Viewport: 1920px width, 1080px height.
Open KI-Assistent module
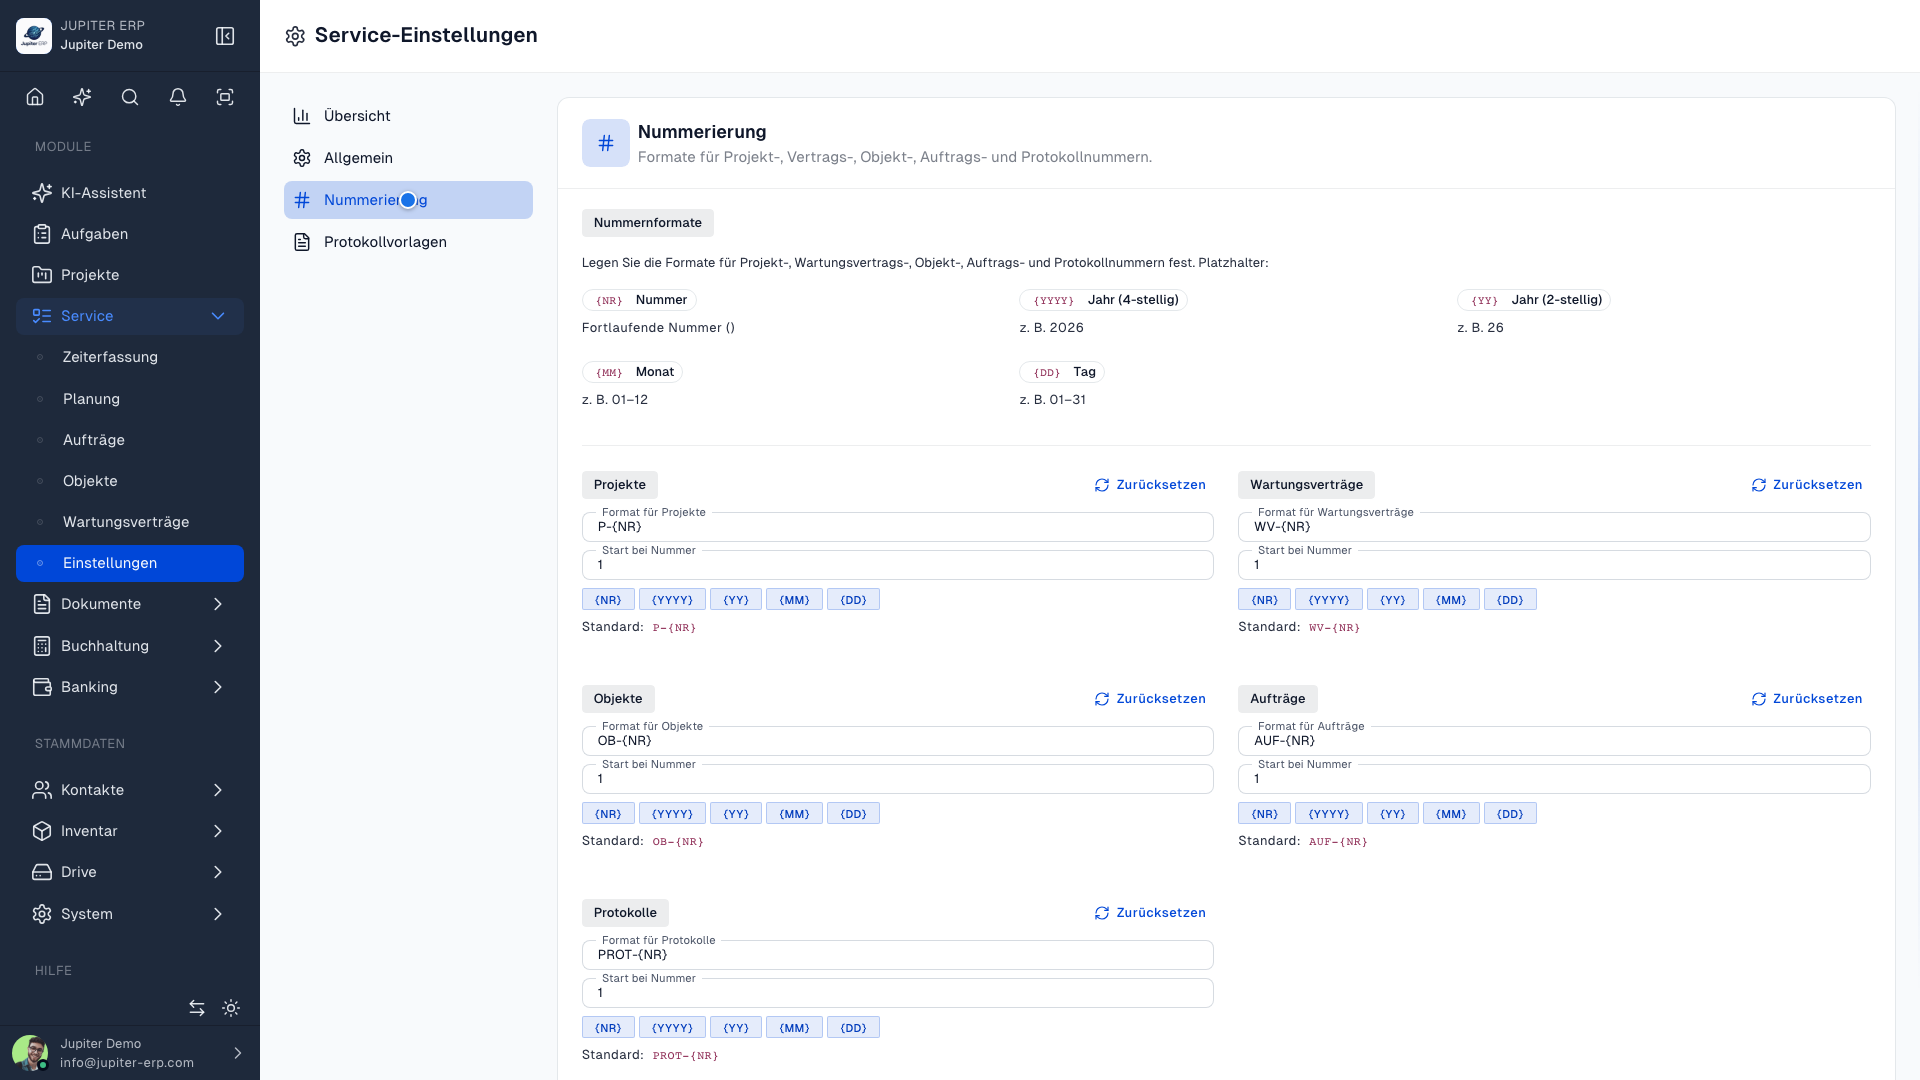click(x=130, y=193)
